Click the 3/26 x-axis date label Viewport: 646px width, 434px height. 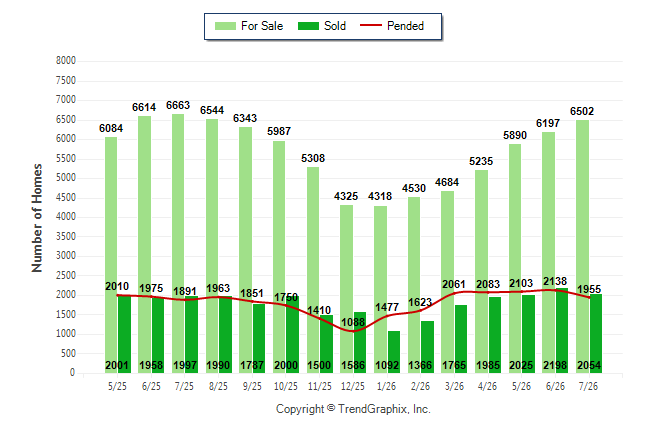pyautogui.click(x=454, y=386)
